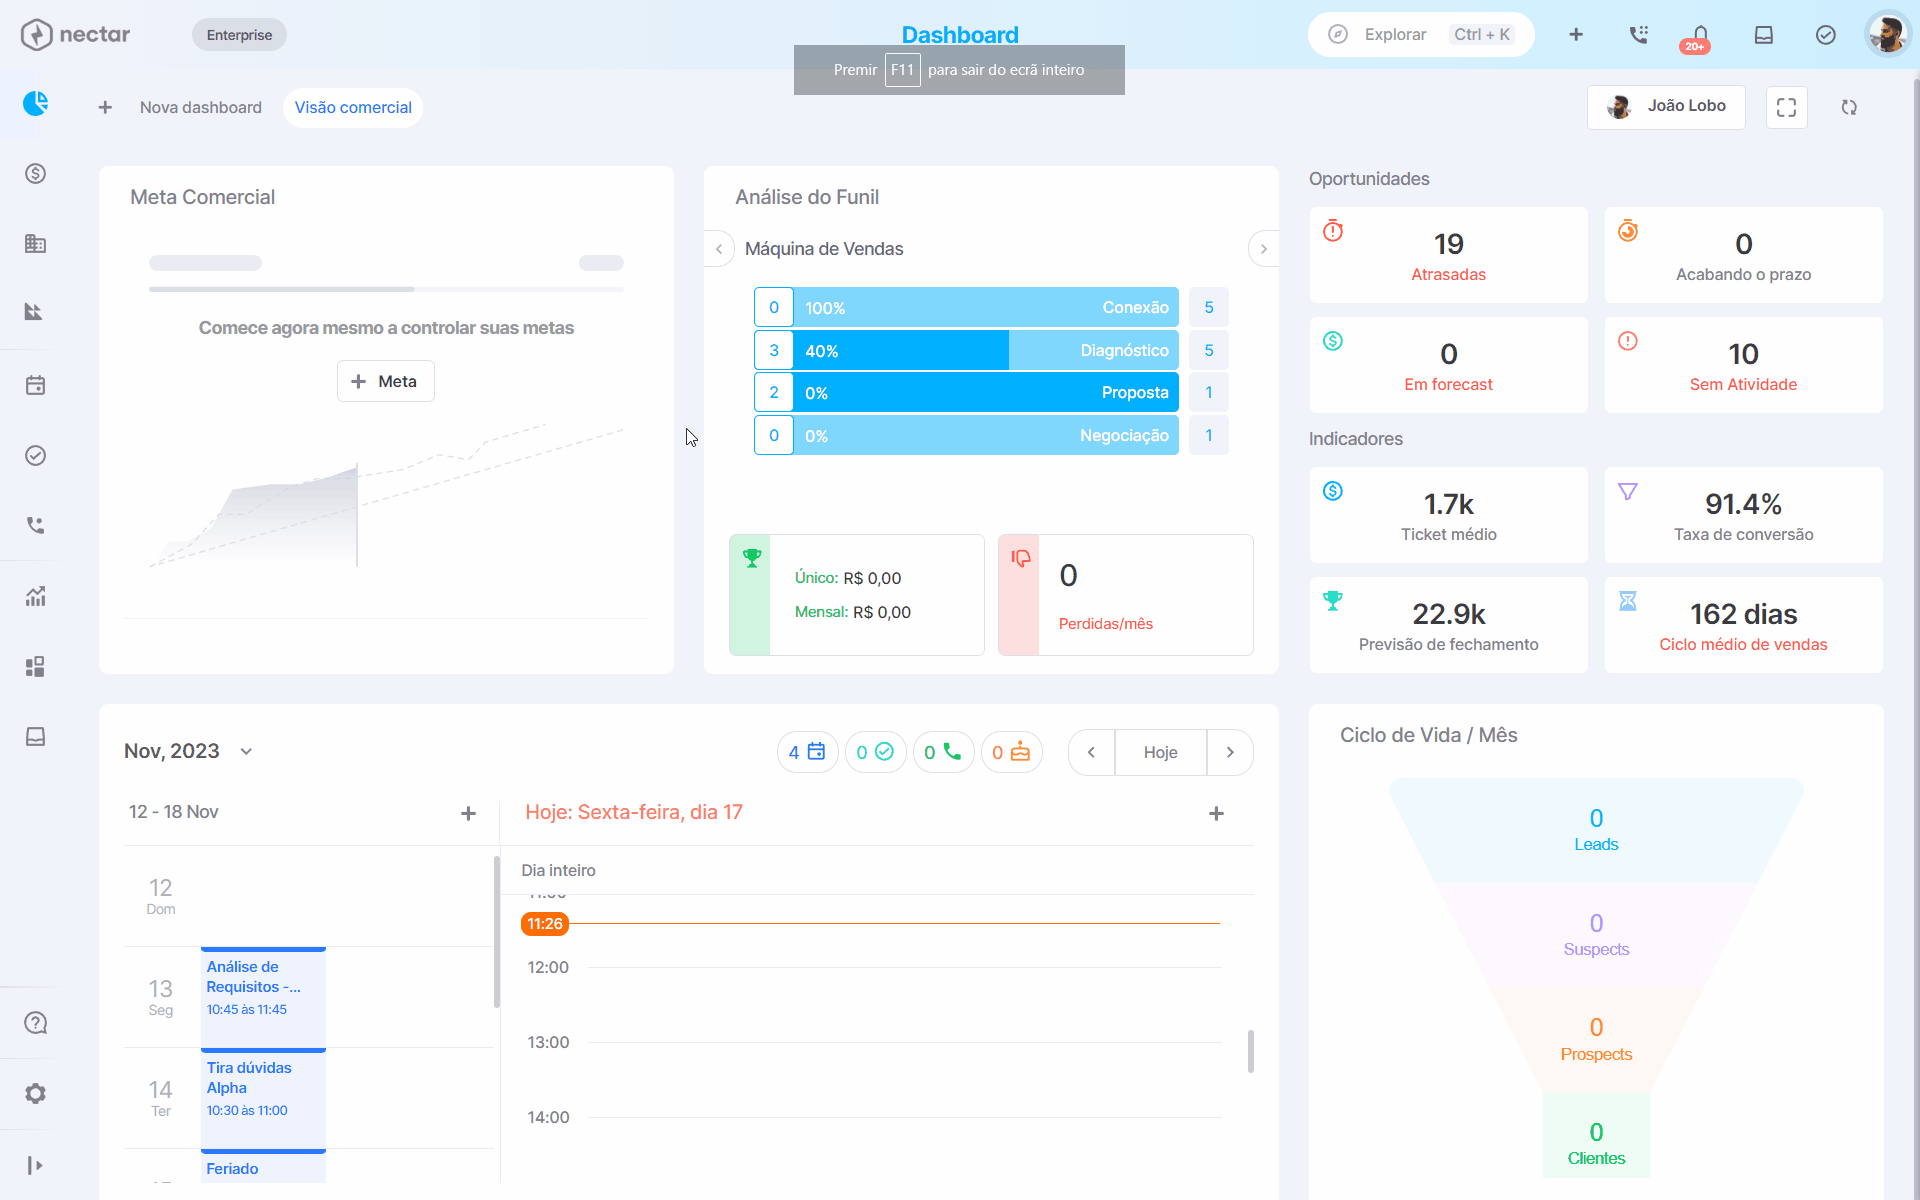Image resolution: width=1920 pixels, height=1200 pixels.
Task: Open the inbox tray sidebar icon
Action: click(36, 737)
